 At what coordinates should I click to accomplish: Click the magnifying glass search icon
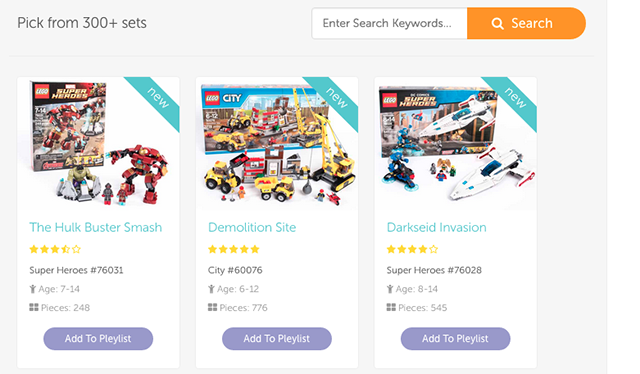pyautogui.click(x=497, y=24)
